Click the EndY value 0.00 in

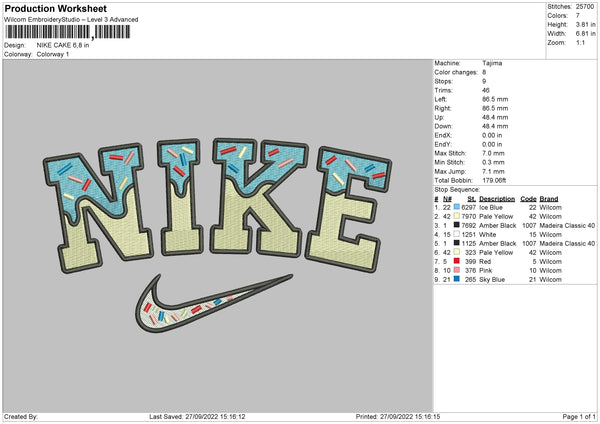click(492, 144)
